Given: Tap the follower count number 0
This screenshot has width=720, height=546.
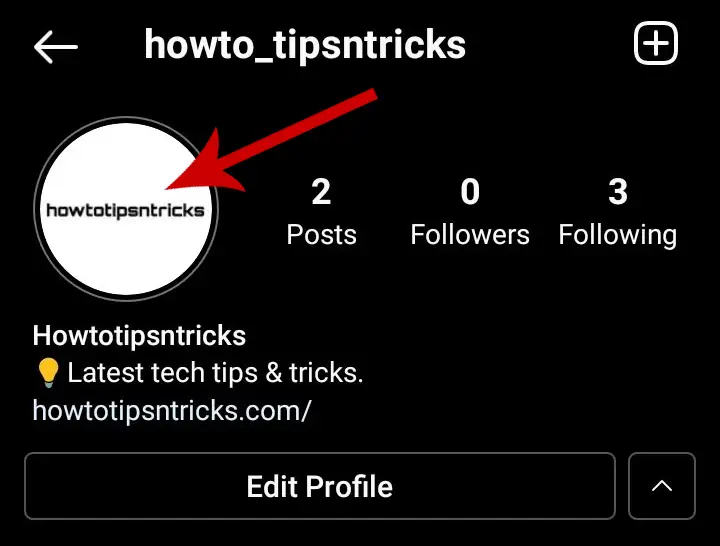Looking at the screenshot, I should pos(470,191).
